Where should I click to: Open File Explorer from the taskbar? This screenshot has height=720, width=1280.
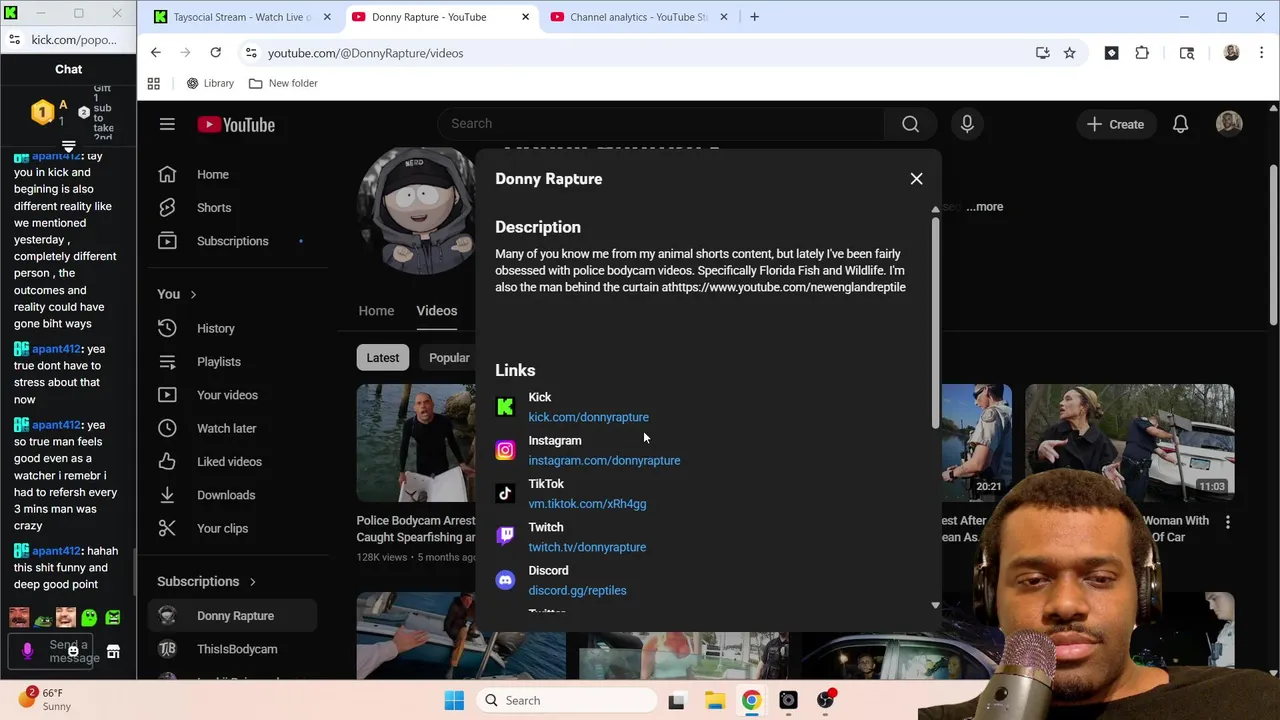pos(714,701)
